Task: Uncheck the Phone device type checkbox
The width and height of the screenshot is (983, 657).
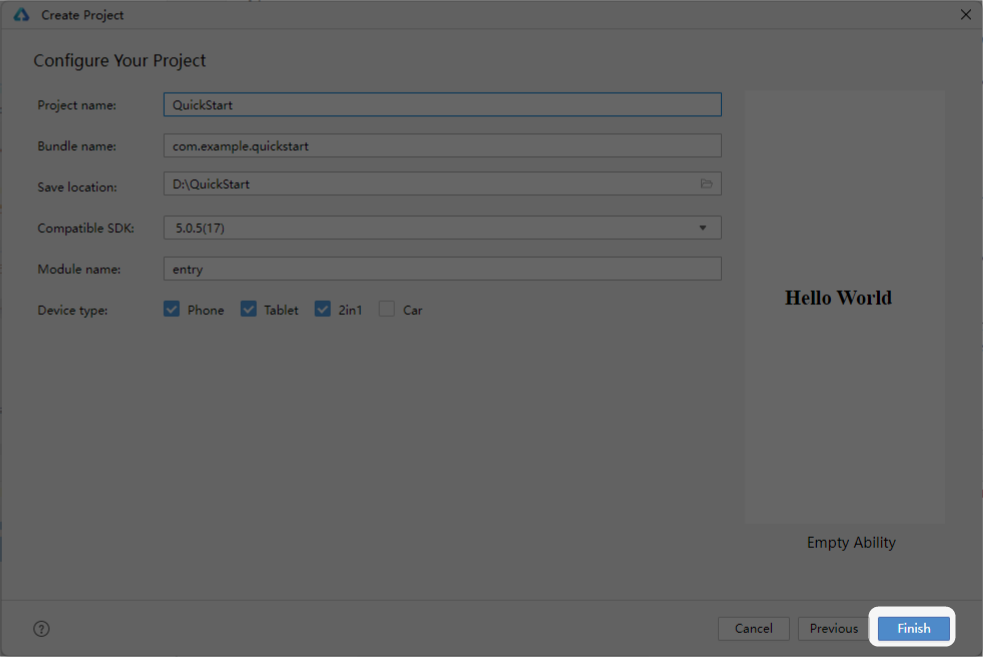Action: coord(172,309)
